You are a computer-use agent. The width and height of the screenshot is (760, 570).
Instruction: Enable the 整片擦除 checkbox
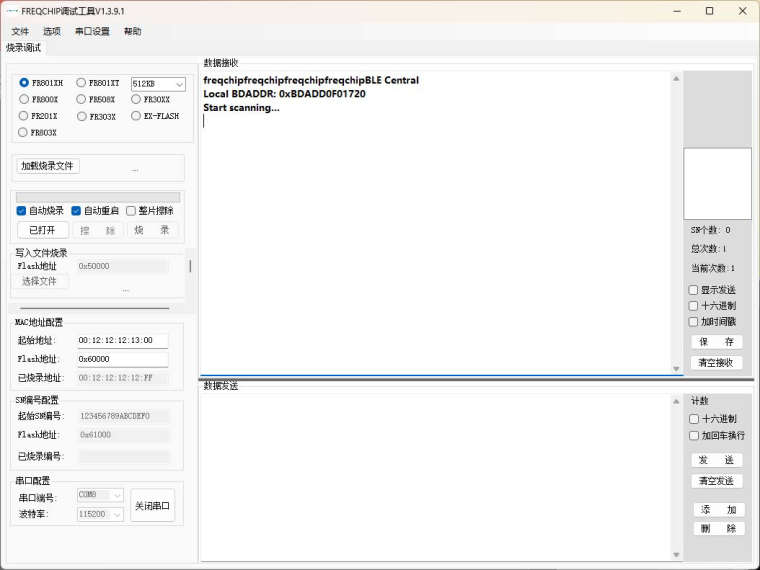tap(131, 211)
